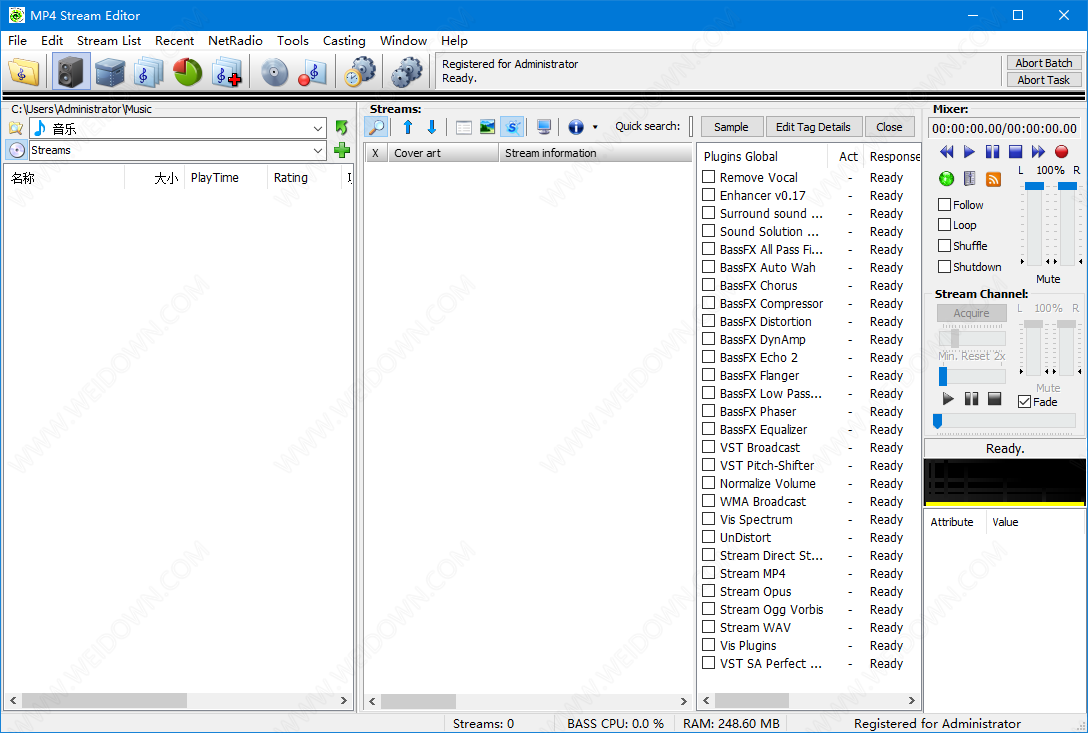Open the File menu
Image resolution: width=1088 pixels, height=733 pixels.
point(17,40)
